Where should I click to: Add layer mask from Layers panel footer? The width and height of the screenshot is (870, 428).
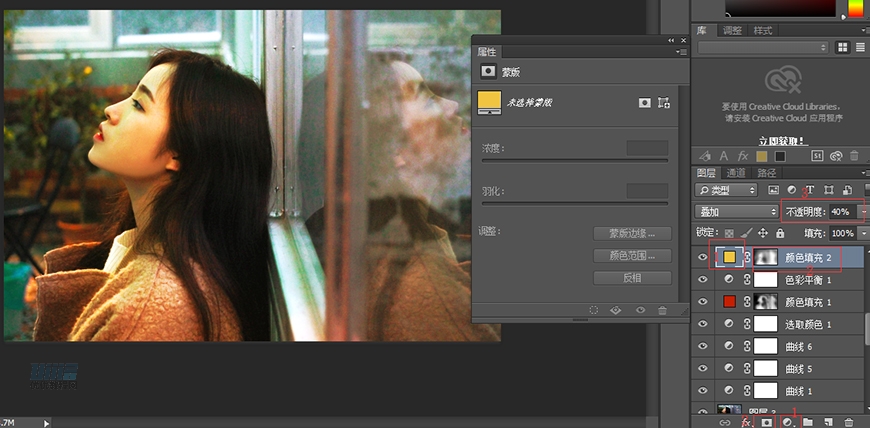coord(766,422)
